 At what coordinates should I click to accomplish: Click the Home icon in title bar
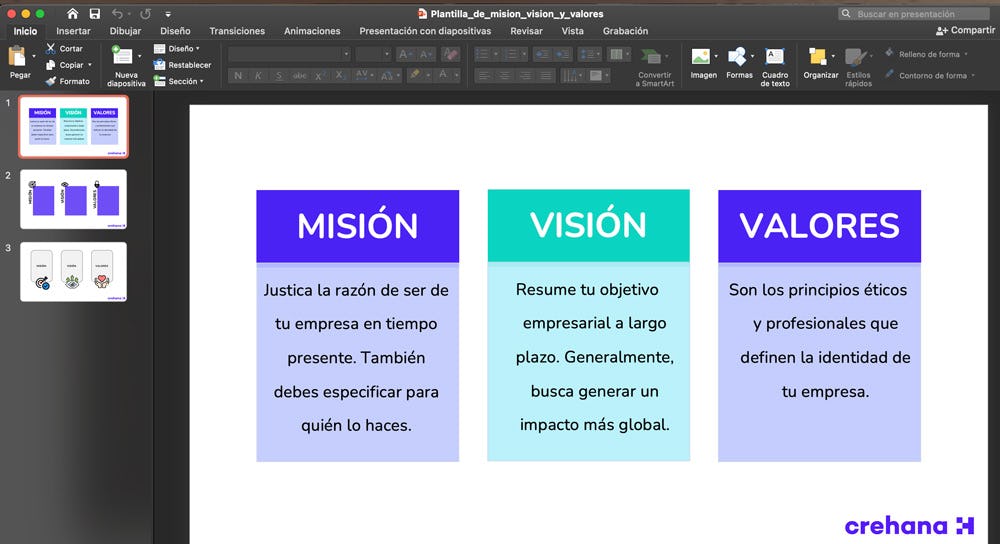click(72, 13)
